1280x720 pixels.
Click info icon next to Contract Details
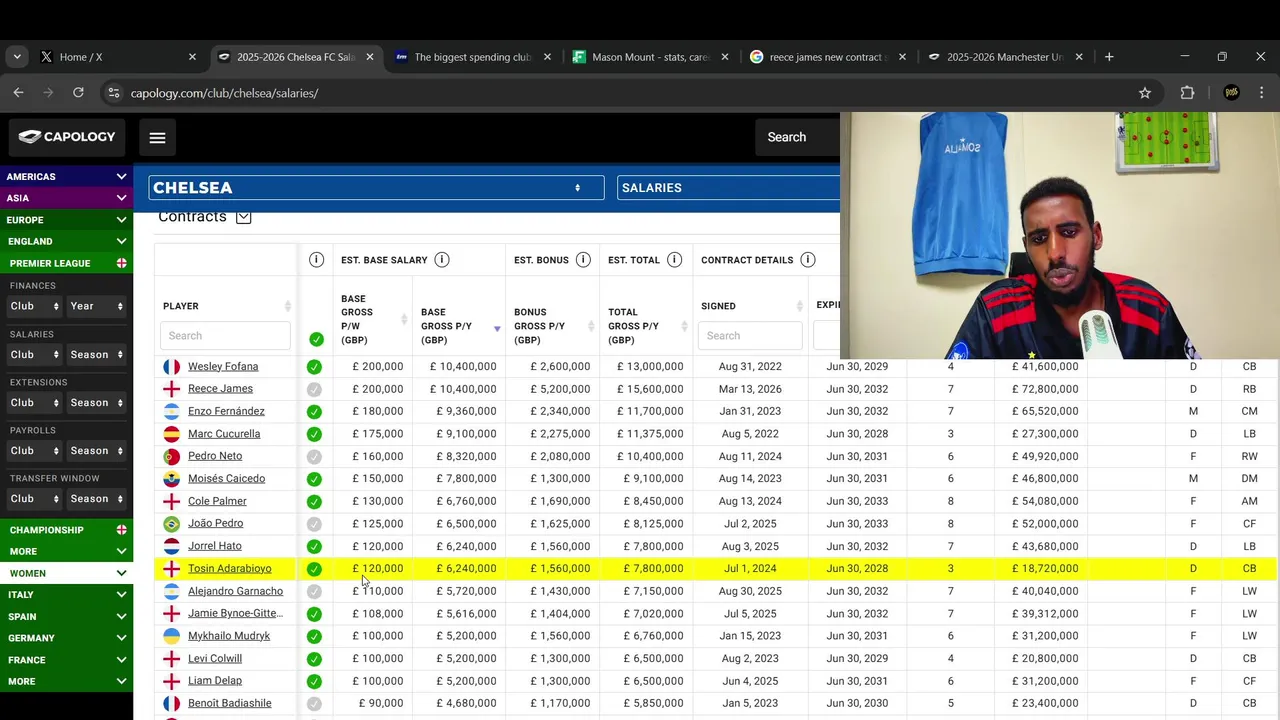tap(808, 260)
